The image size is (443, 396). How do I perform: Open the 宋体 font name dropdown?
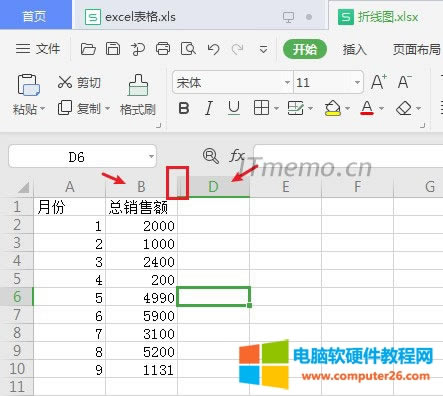pos(287,82)
